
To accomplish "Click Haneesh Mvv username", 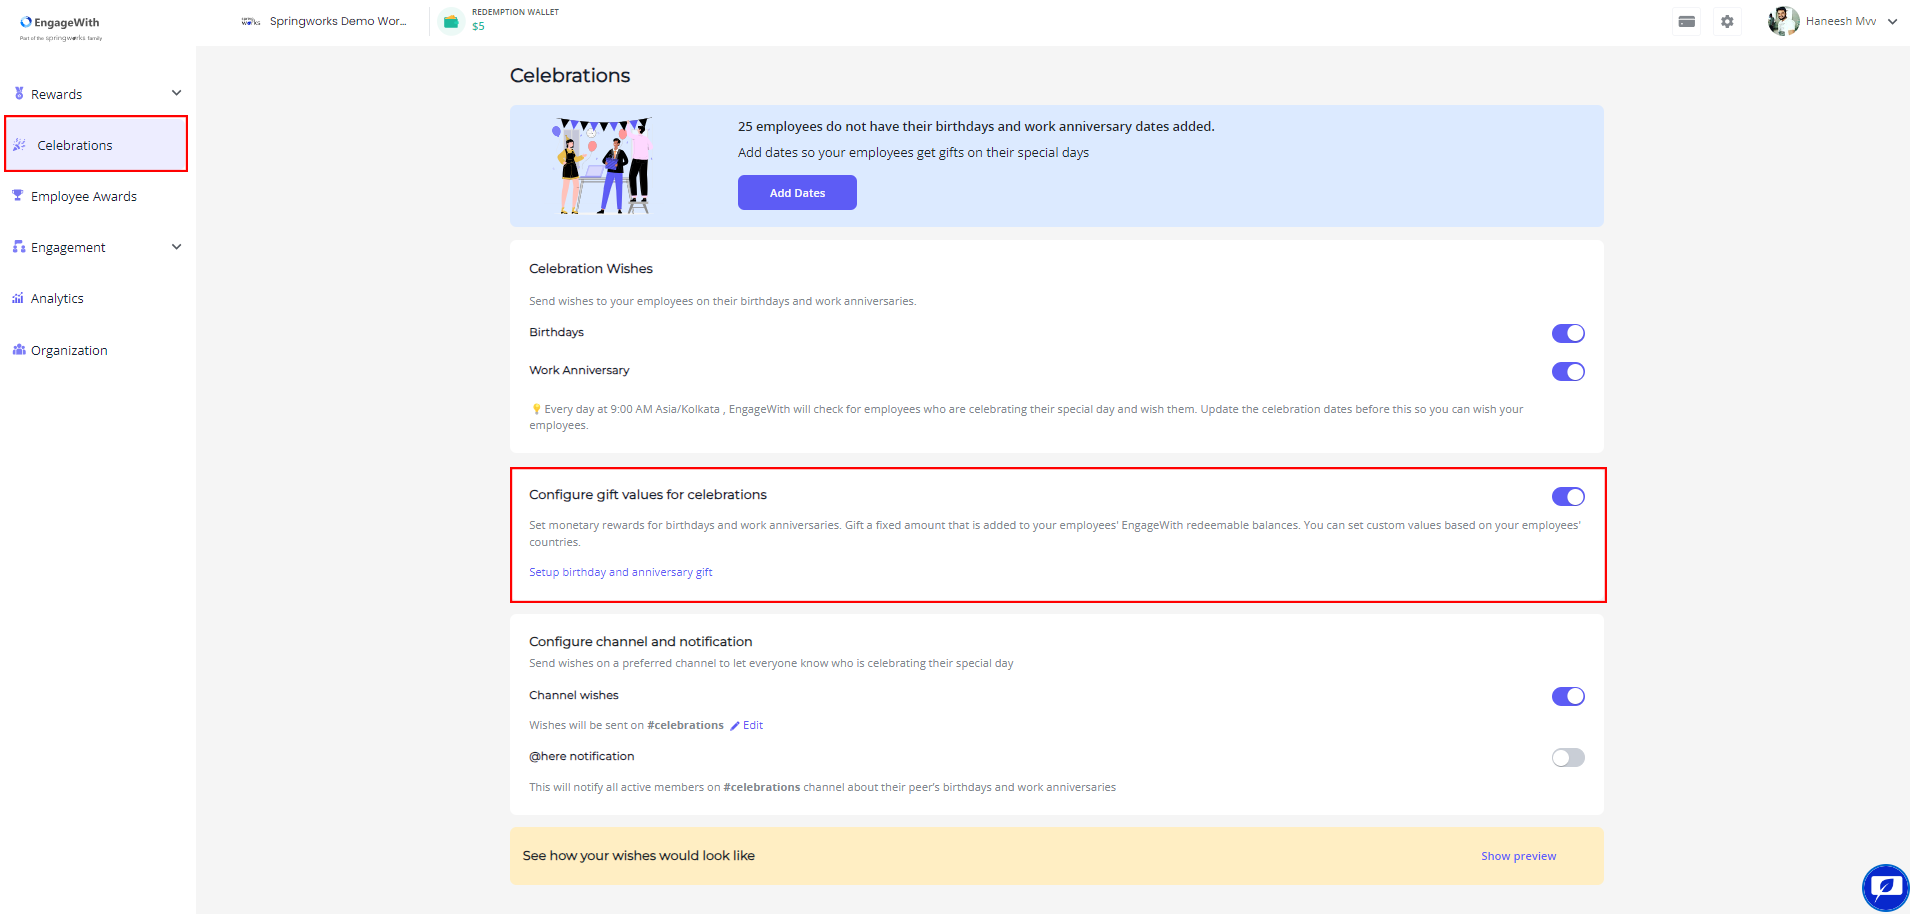I will (1840, 21).
